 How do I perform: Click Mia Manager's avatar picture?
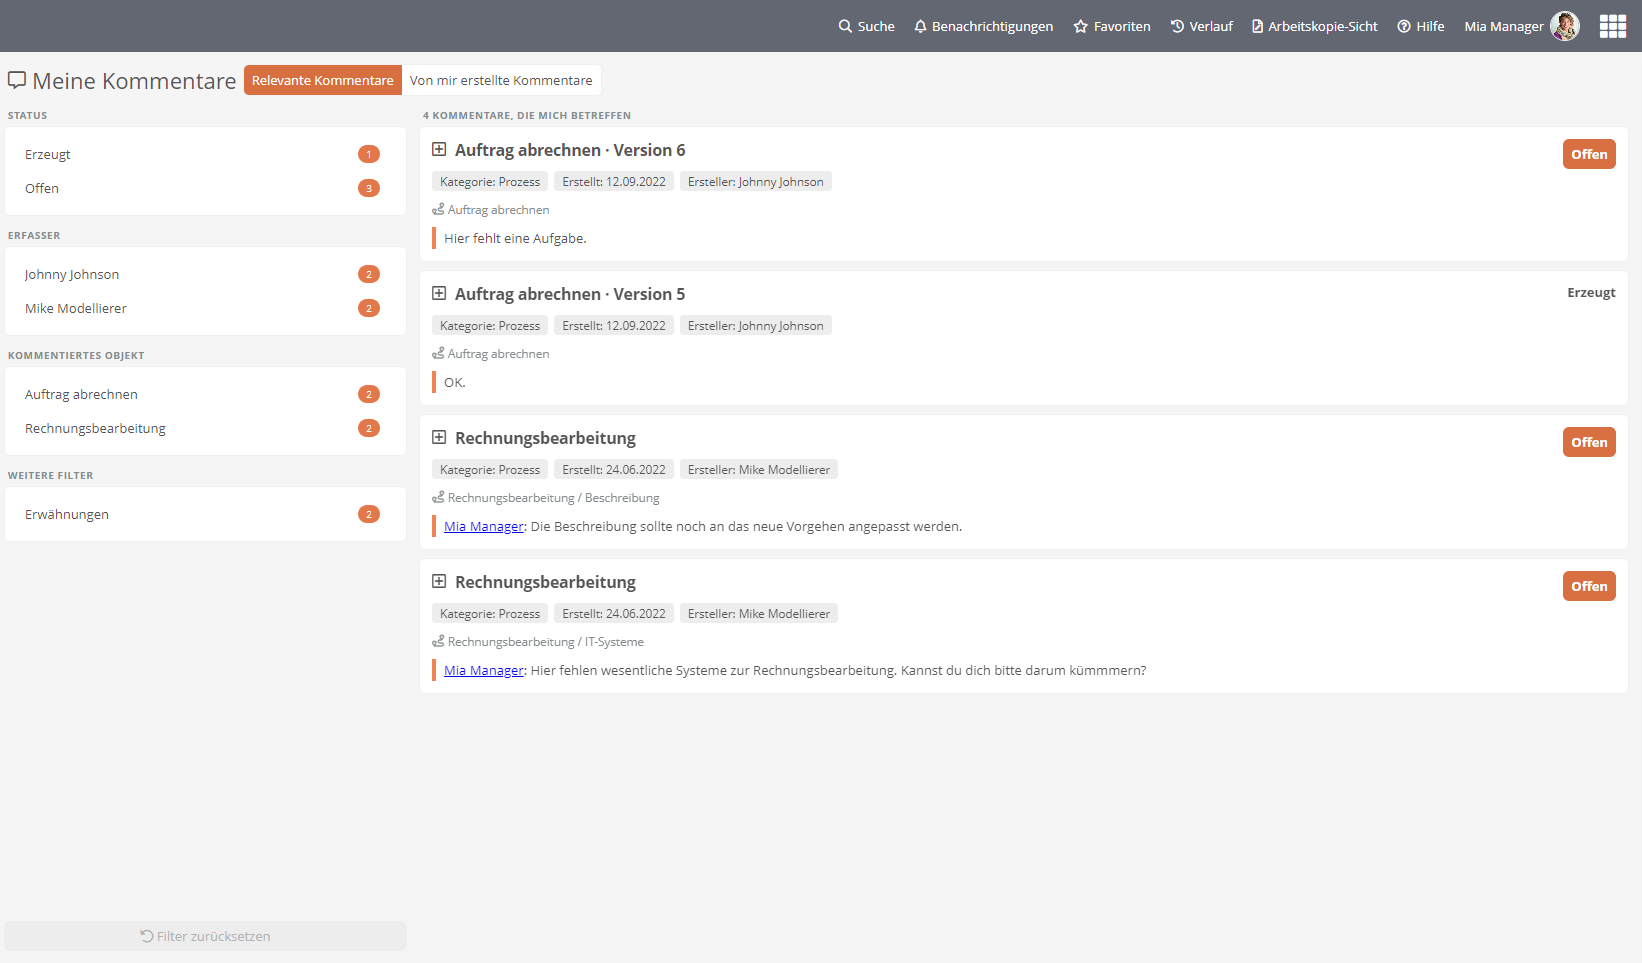[1565, 26]
